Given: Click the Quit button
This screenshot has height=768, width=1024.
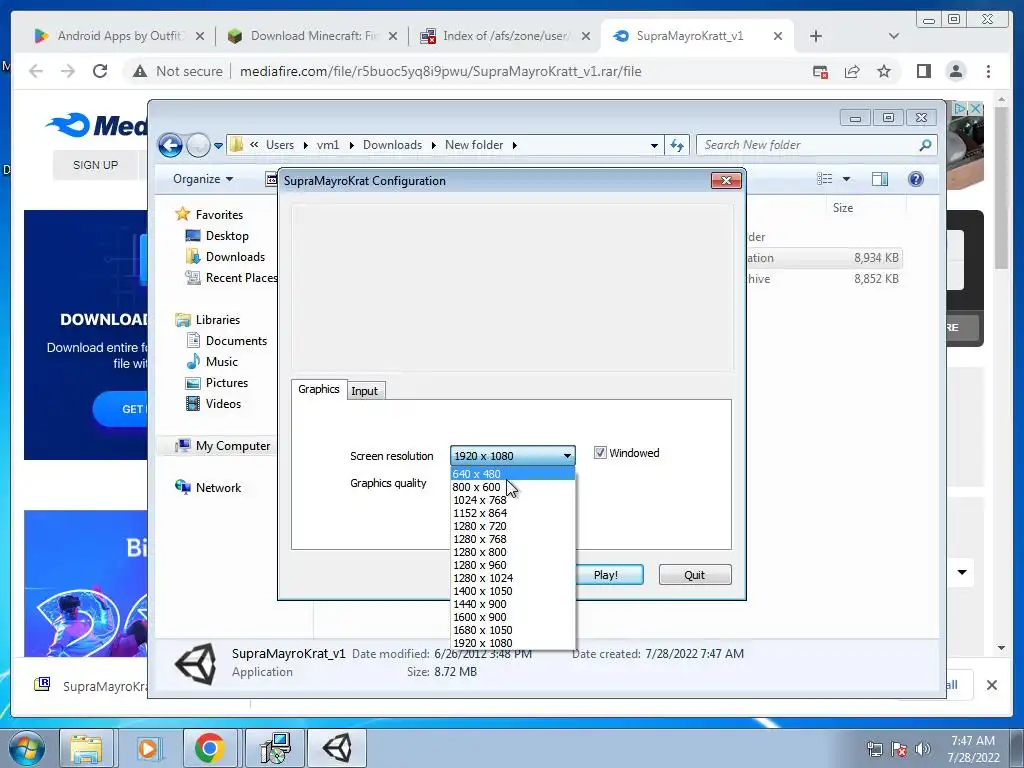Looking at the screenshot, I should click(x=695, y=575).
